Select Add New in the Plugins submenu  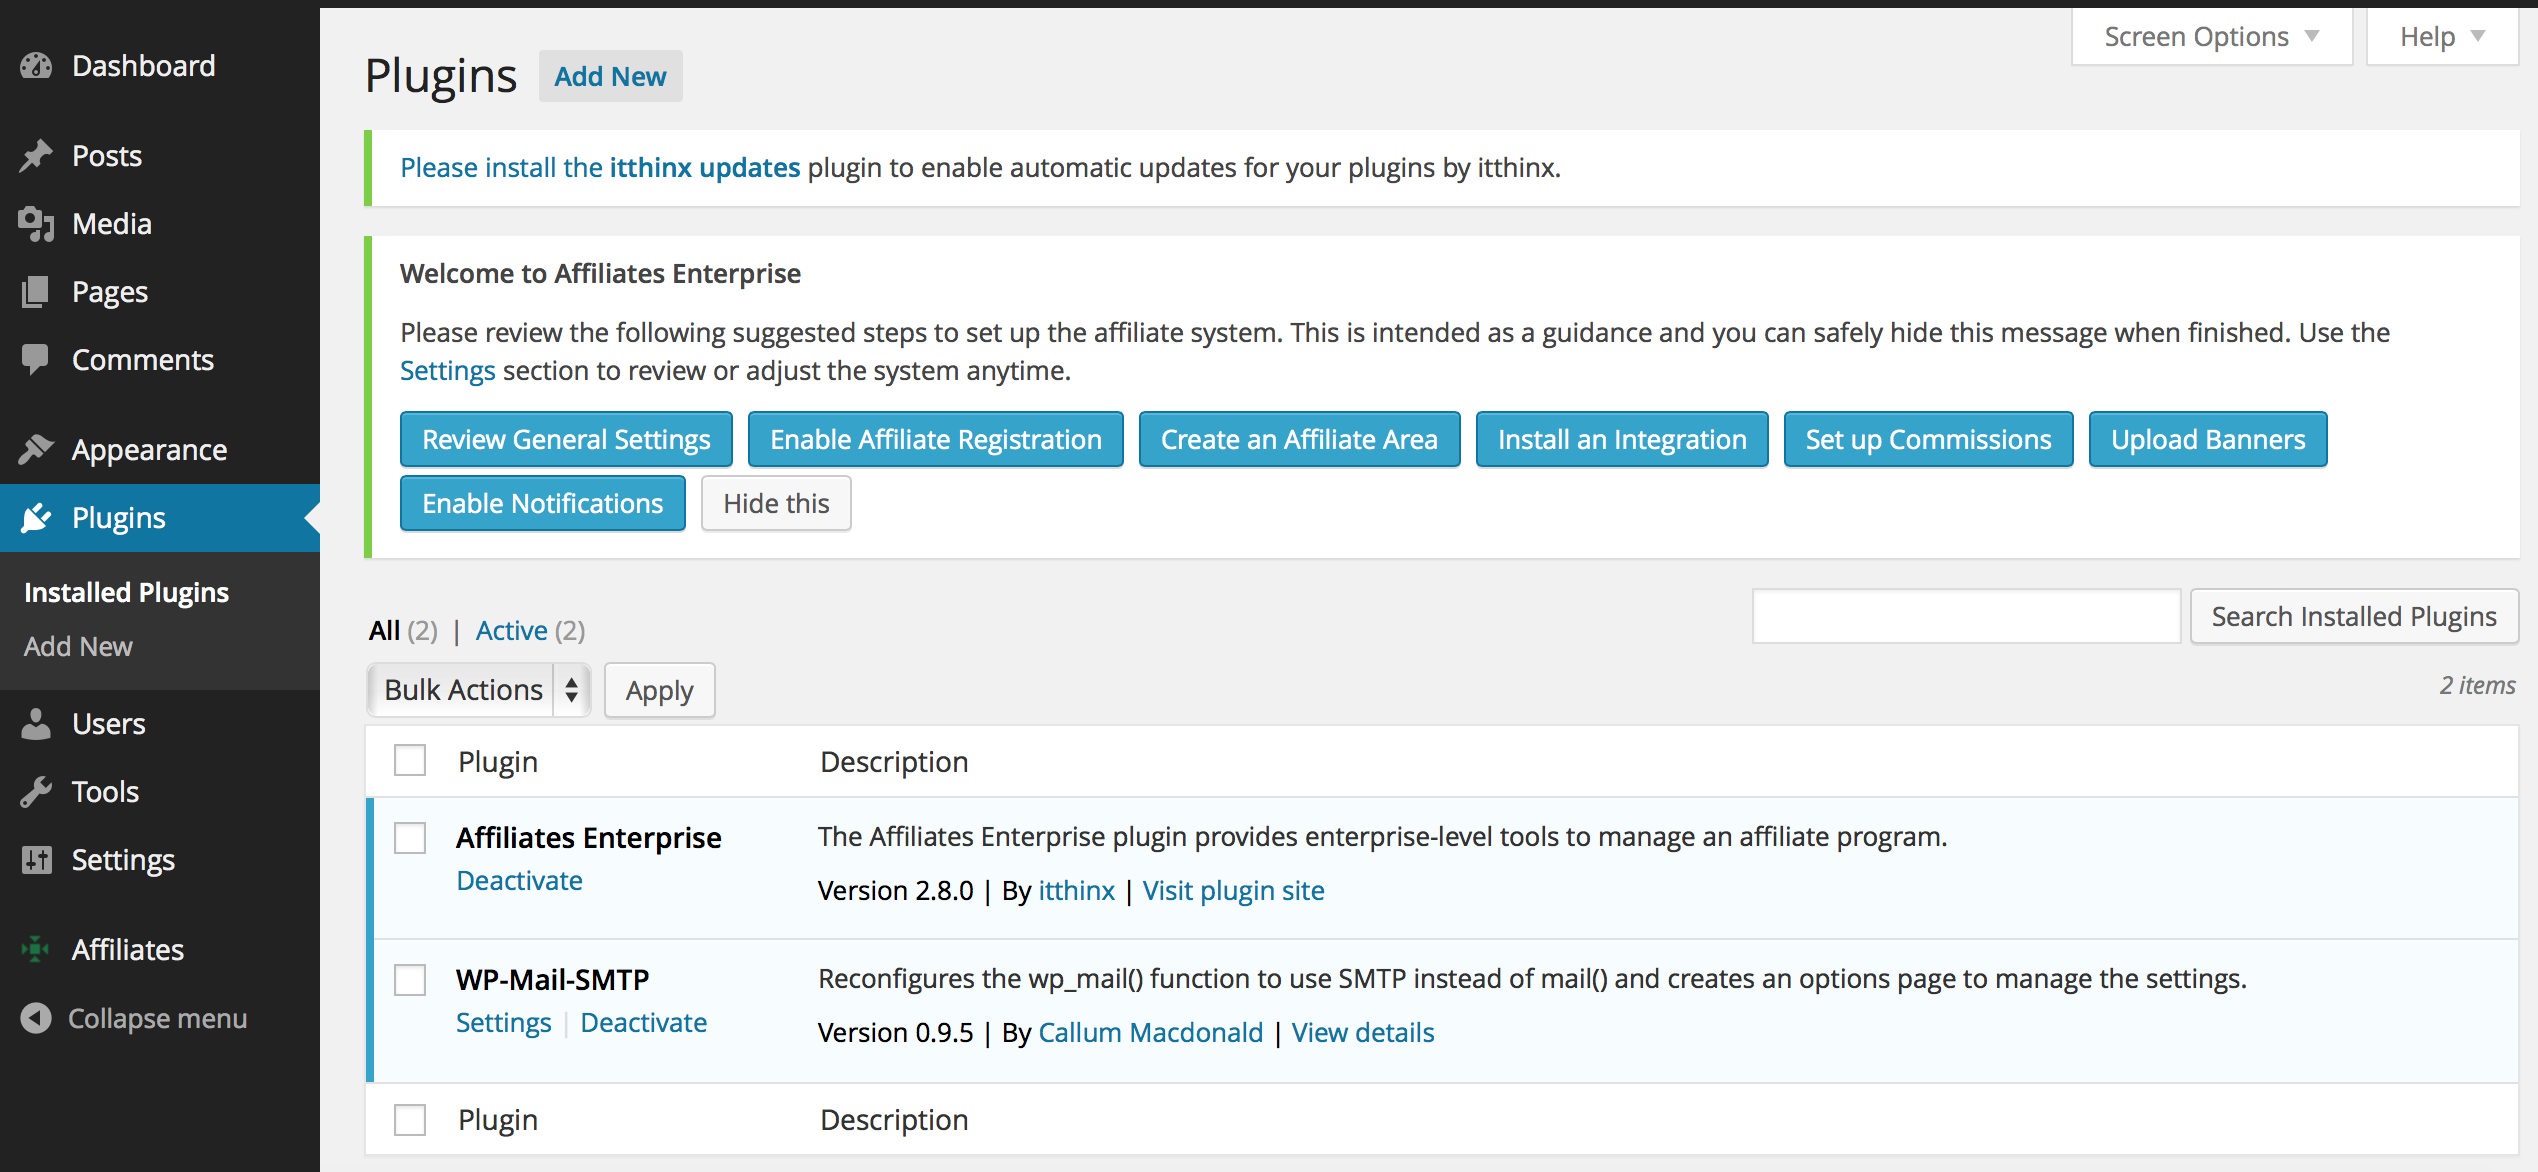click(x=78, y=647)
